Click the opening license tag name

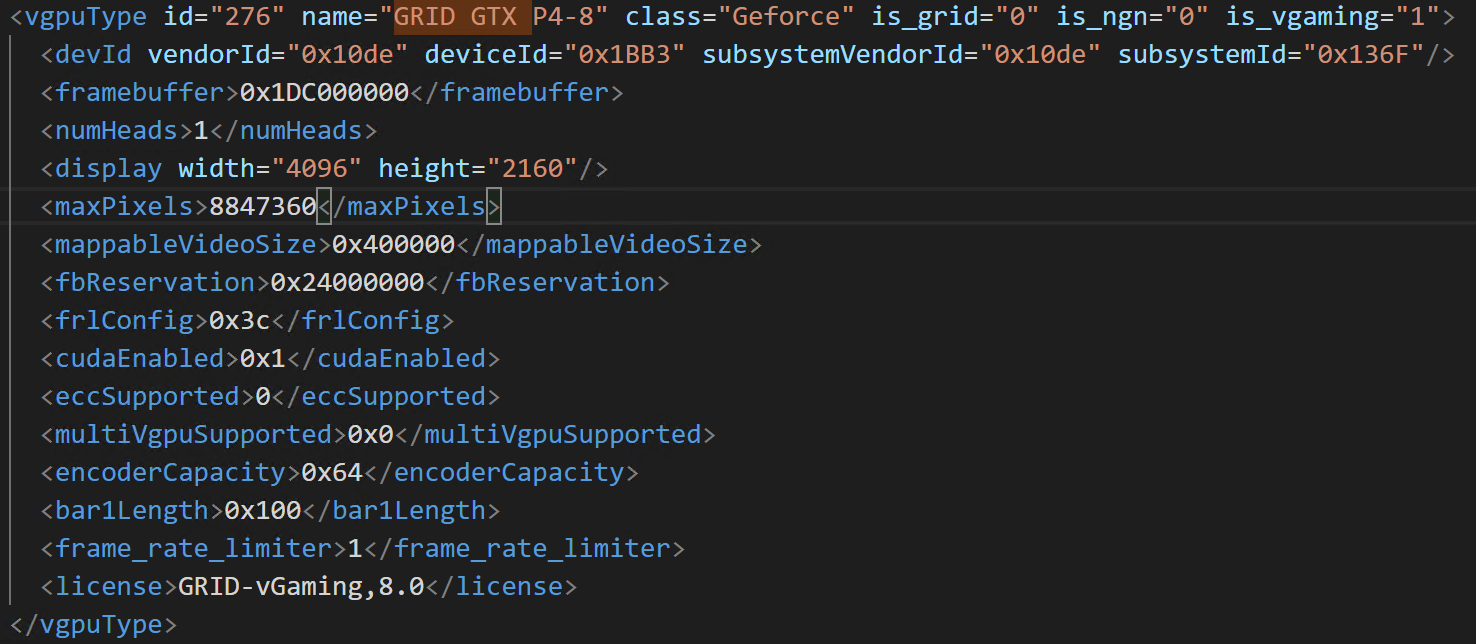(x=109, y=586)
